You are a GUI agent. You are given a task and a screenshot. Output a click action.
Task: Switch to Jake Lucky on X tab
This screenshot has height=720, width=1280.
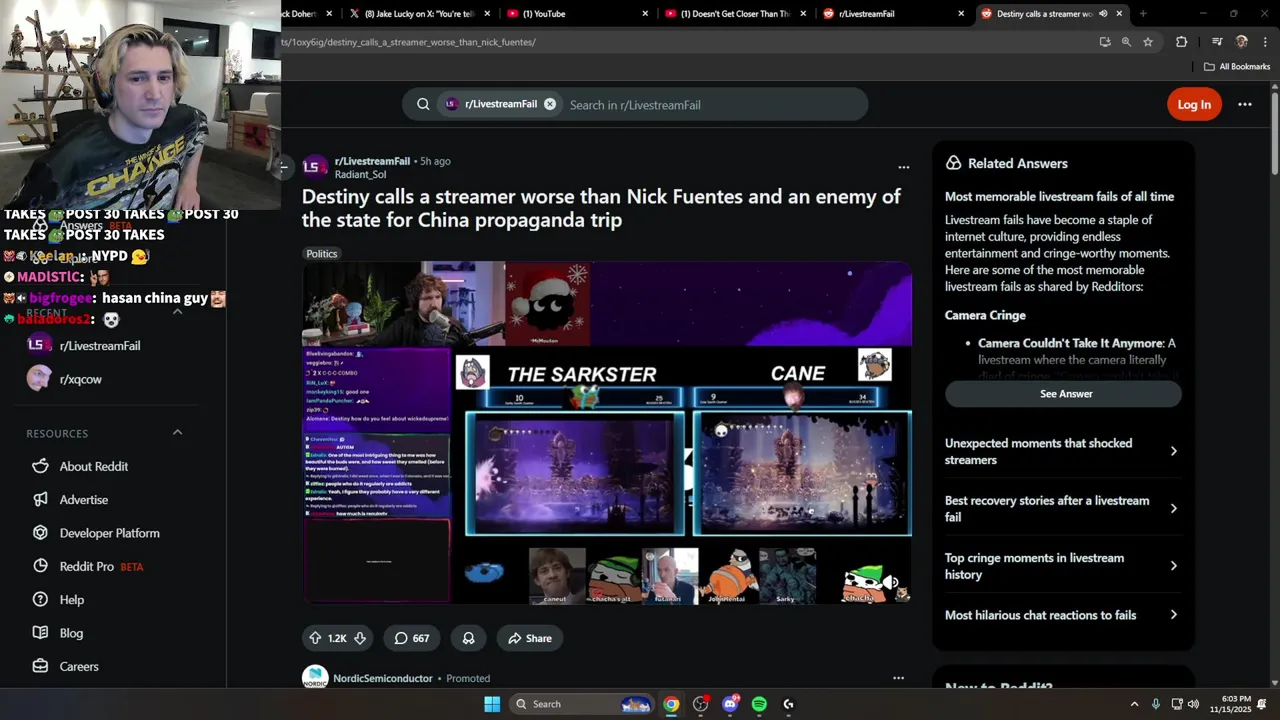tap(420, 14)
